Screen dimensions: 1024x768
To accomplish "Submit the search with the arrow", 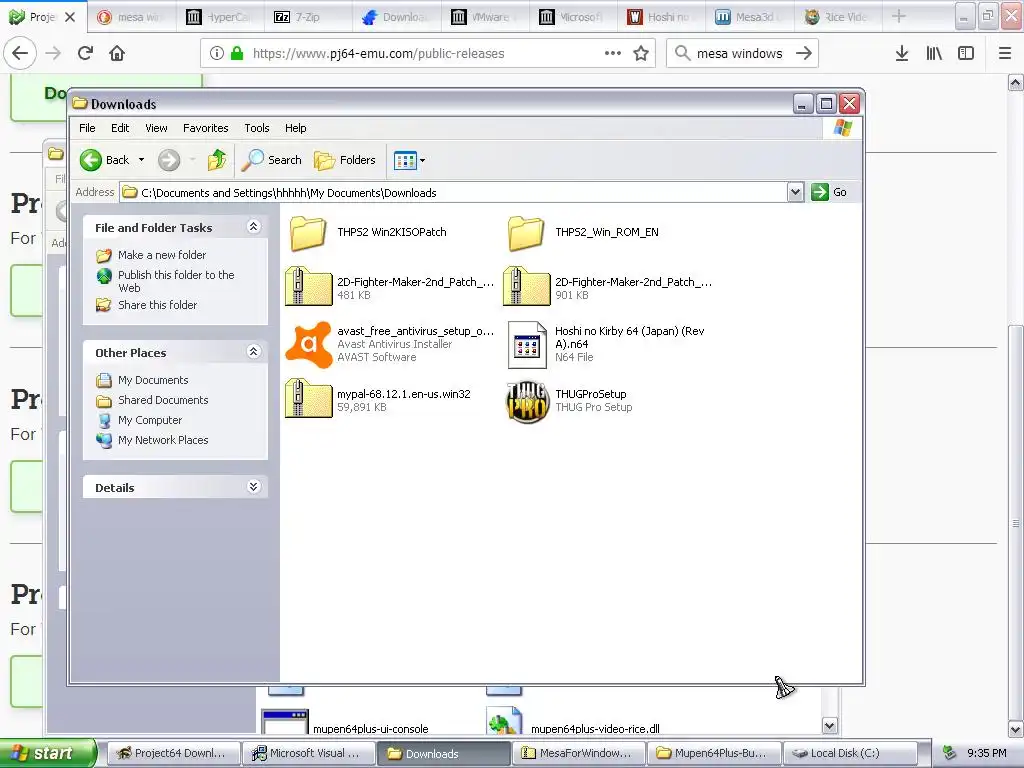I will pos(804,54).
